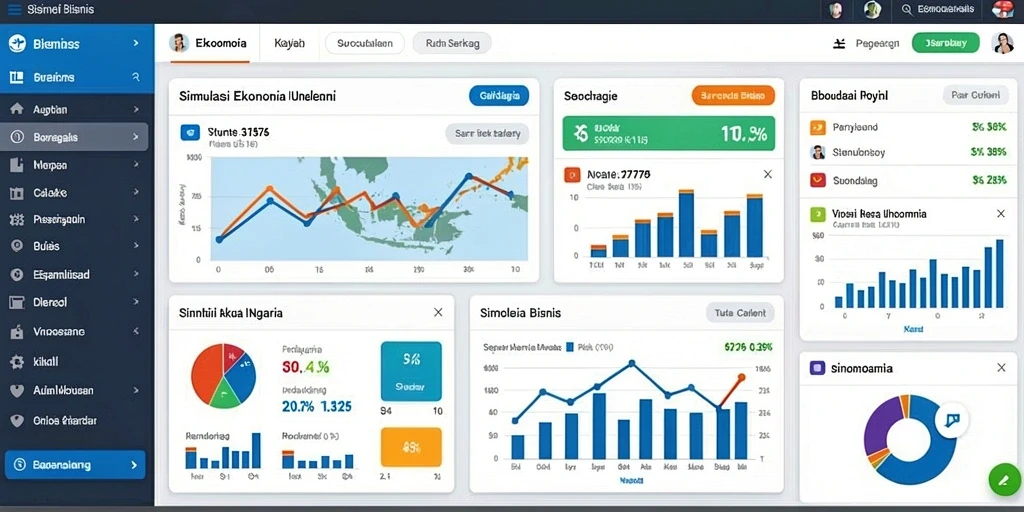Click the Tuta Callent button
1024x512 pixels.
[x=740, y=313]
